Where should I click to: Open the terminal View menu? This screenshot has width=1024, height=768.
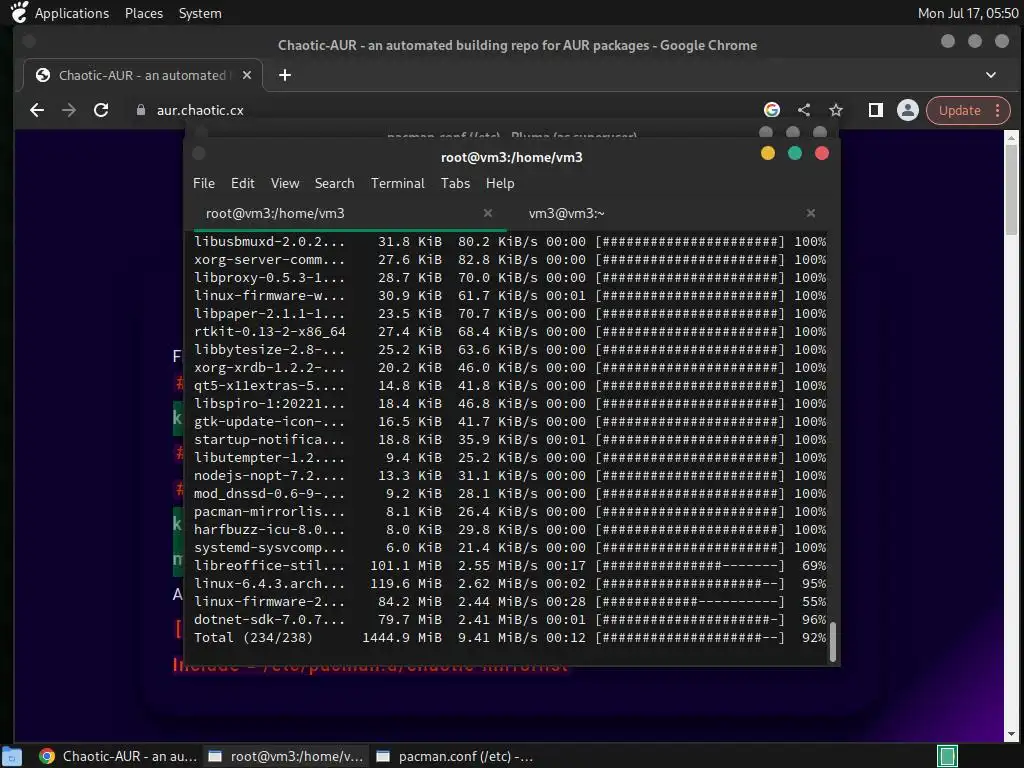click(285, 184)
